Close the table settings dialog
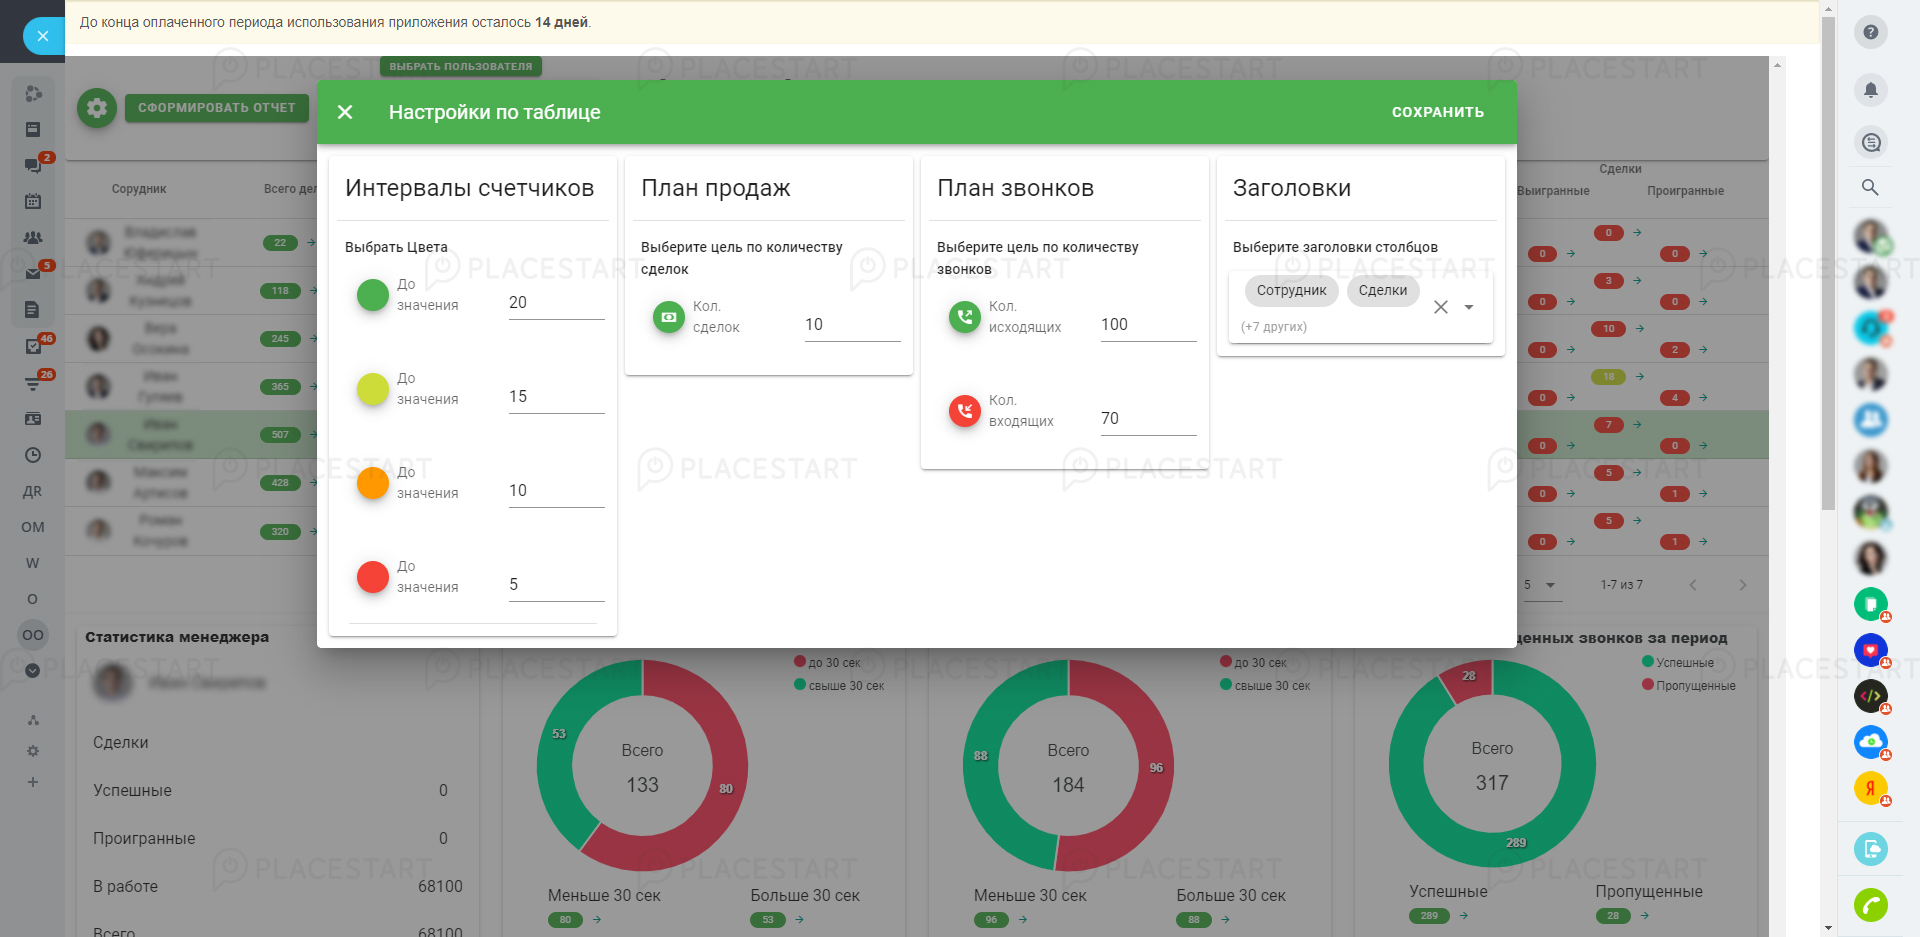Viewport: 1920px width, 937px height. [x=345, y=112]
